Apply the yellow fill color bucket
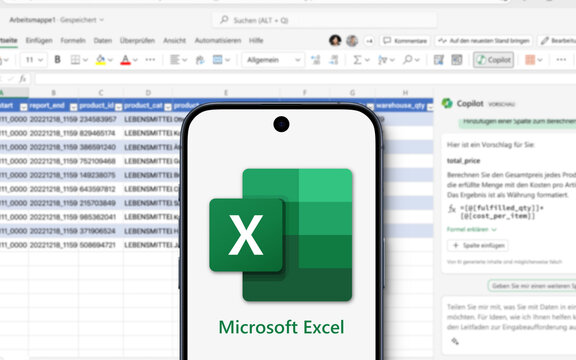The width and height of the screenshot is (576, 360). pos(100,60)
